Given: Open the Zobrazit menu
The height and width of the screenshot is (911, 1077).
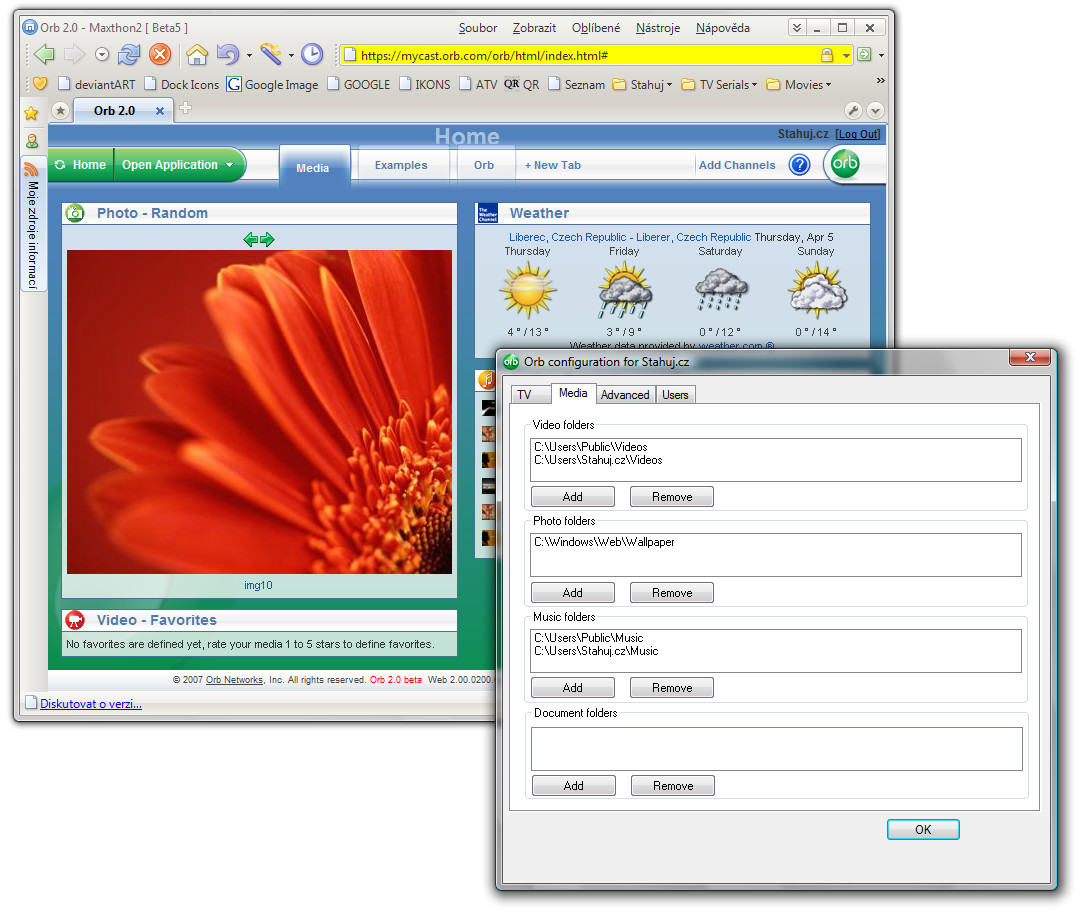Looking at the screenshot, I should tap(534, 28).
